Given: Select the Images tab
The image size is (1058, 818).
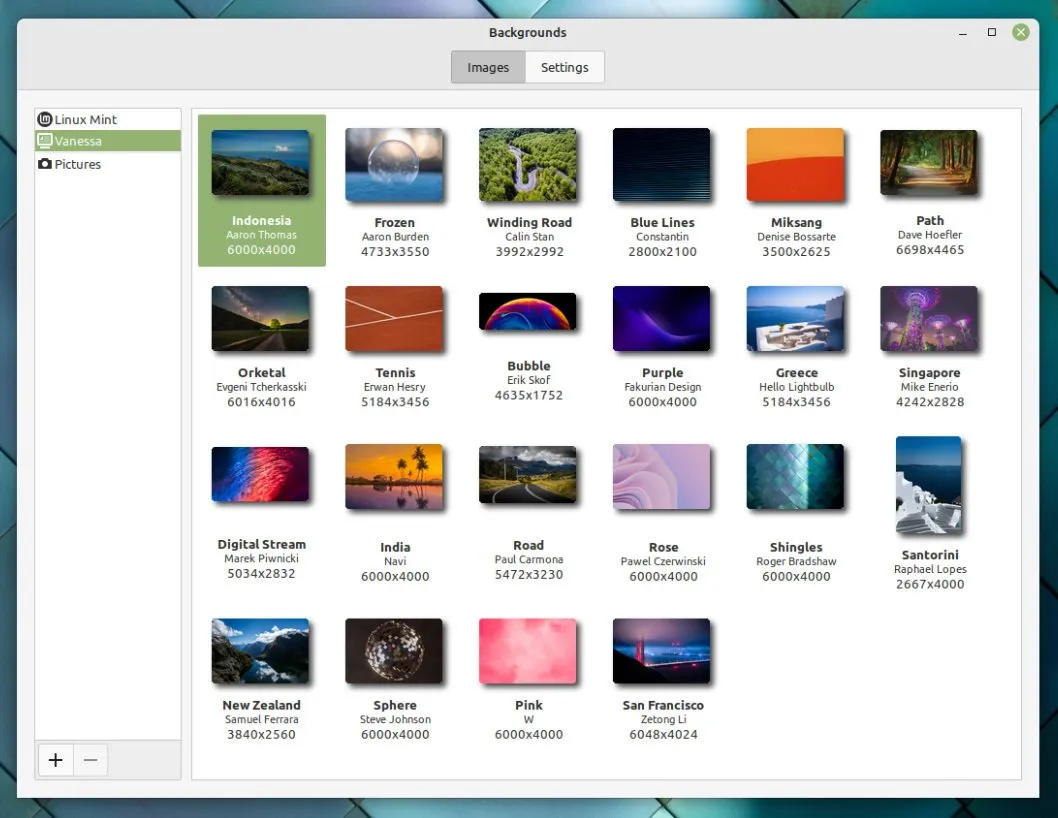Looking at the screenshot, I should pyautogui.click(x=487, y=67).
